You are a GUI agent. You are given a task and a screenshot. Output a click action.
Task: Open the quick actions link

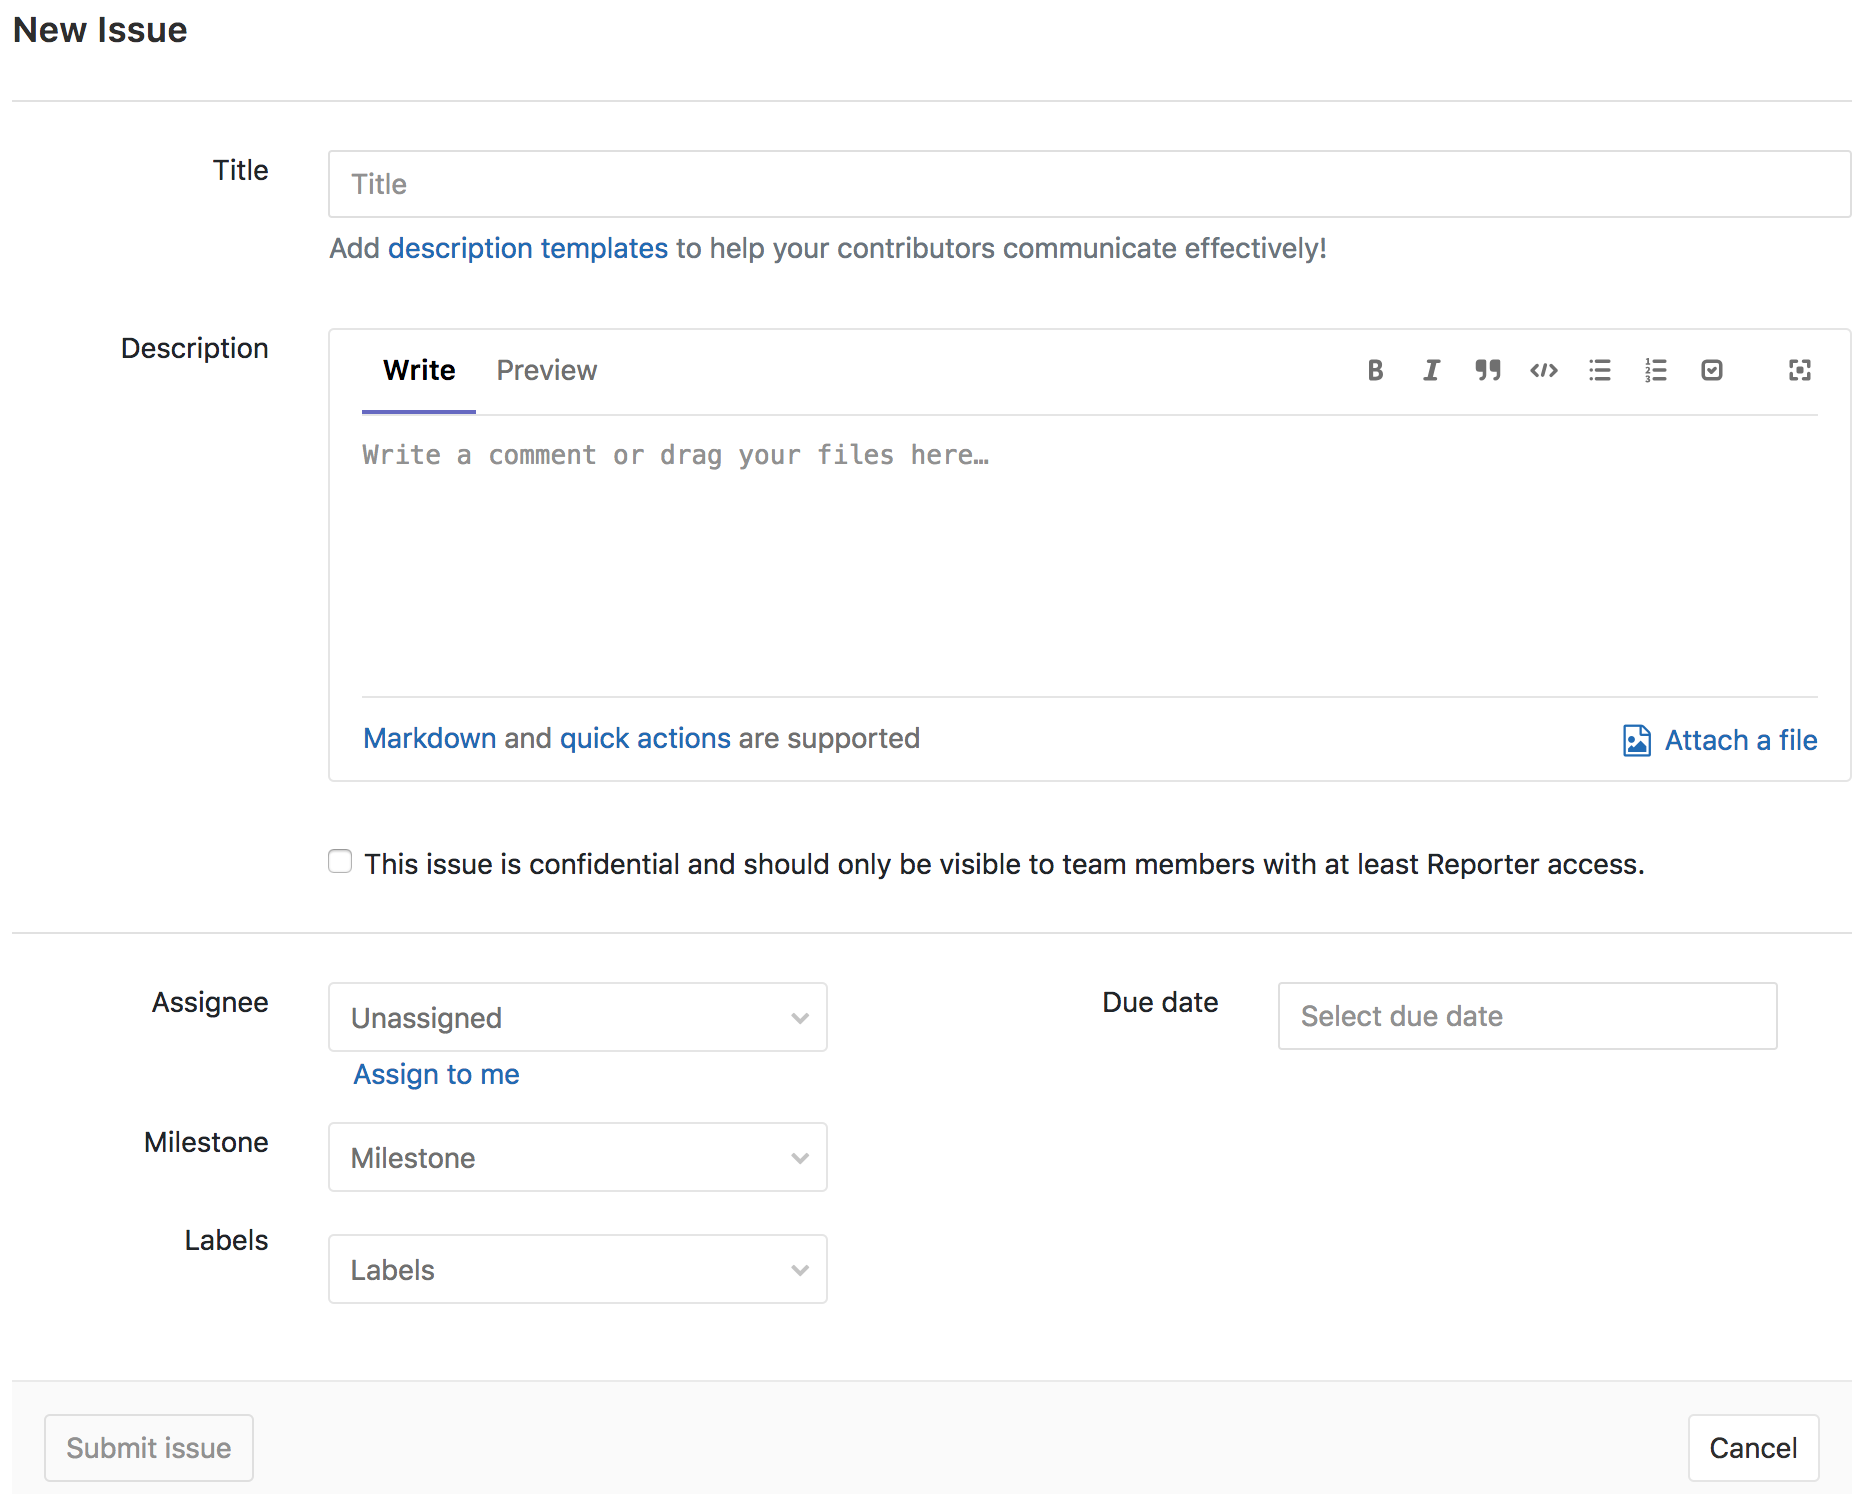645,738
